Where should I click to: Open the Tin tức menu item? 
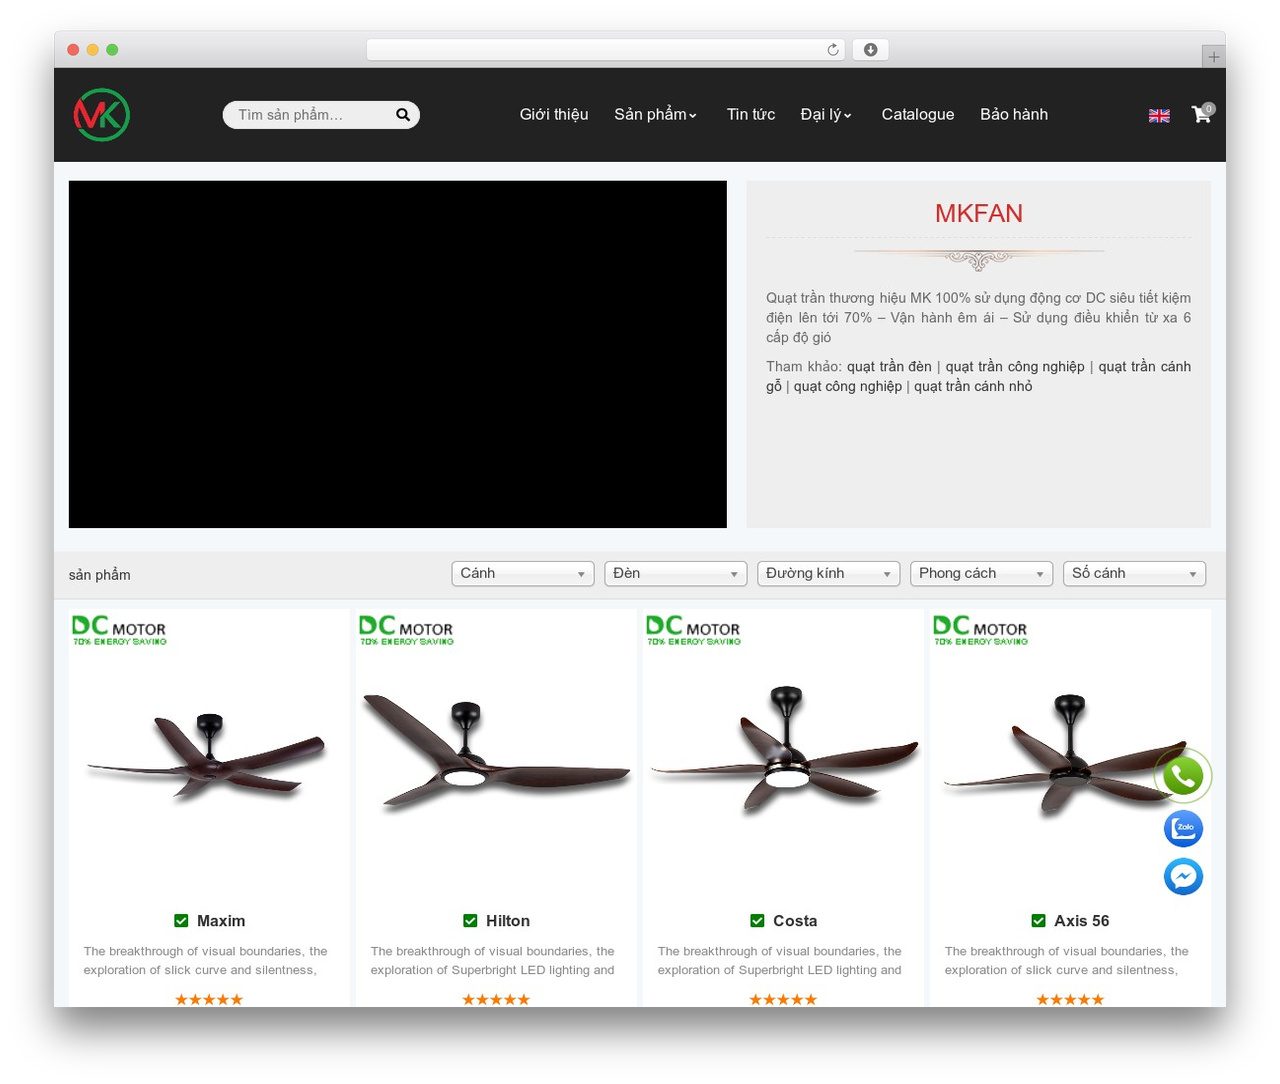[x=751, y=115]
